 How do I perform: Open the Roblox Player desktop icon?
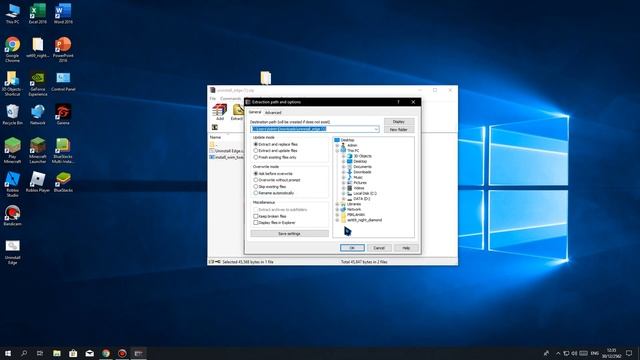(x=38, y=182)
